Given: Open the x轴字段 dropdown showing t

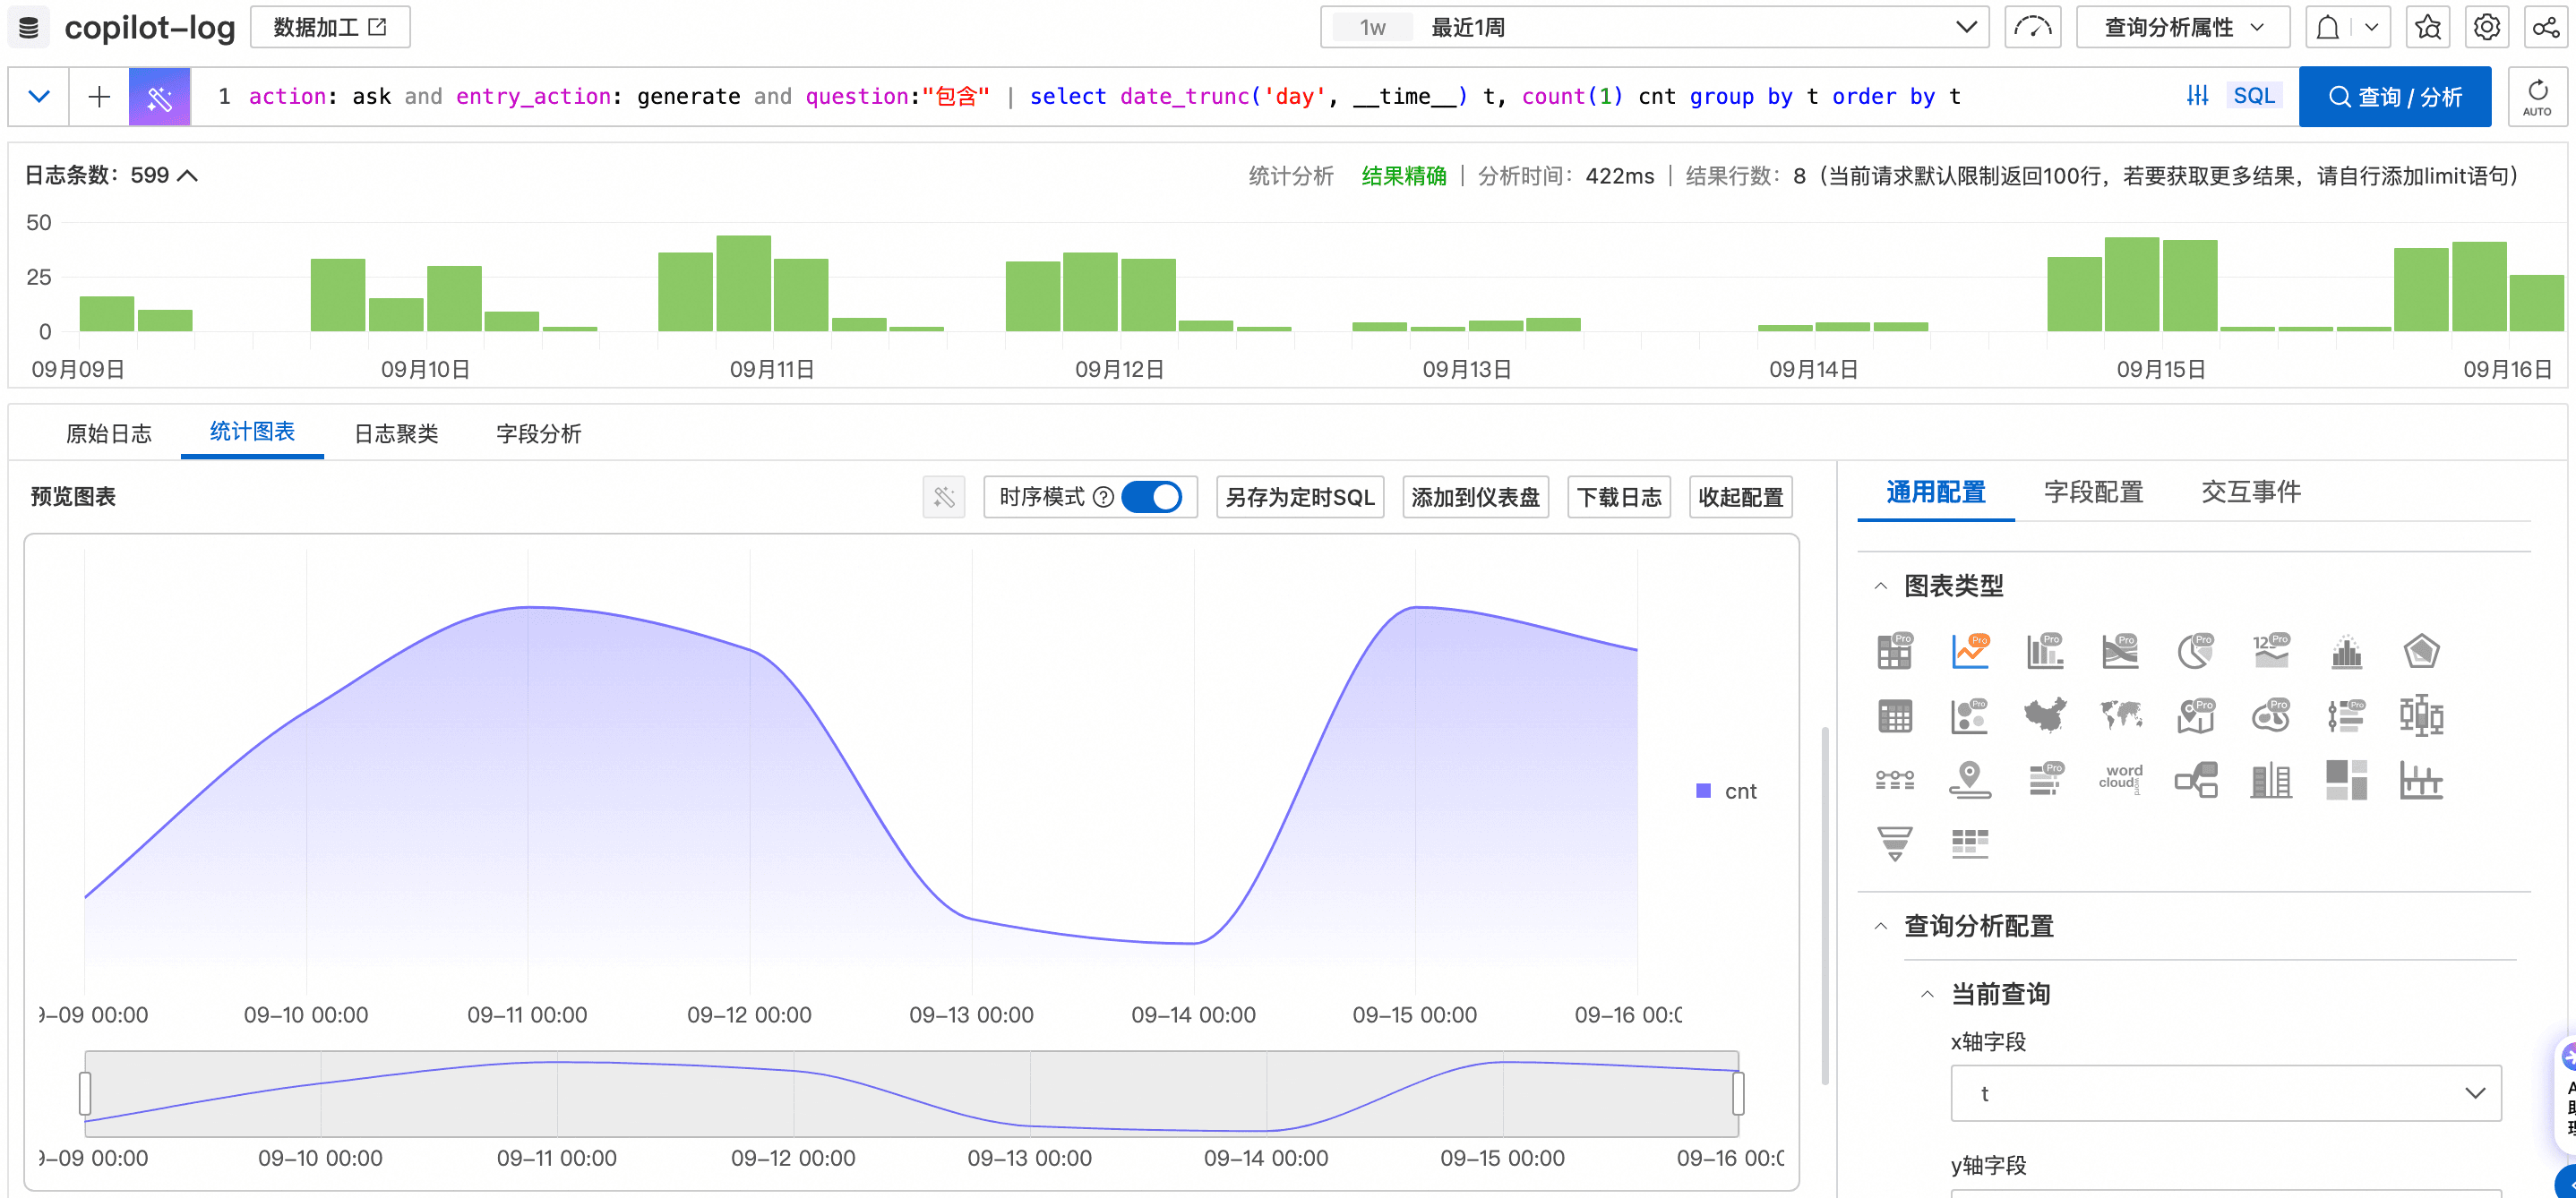Looking at the screenshot, I should click(x=2225, y=1093).
